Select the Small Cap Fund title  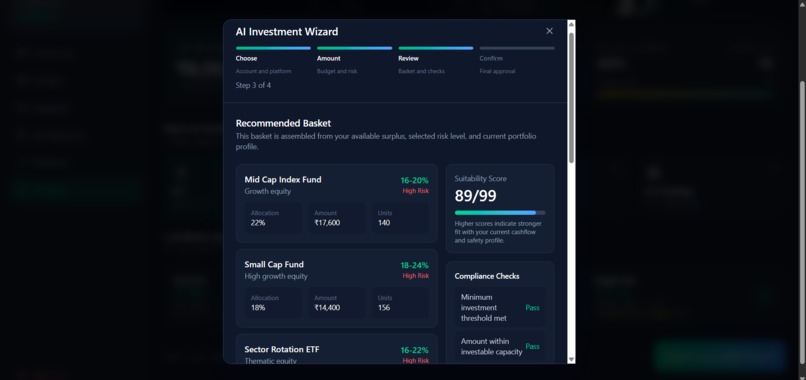pyautogui.click(x=274, y=264)
